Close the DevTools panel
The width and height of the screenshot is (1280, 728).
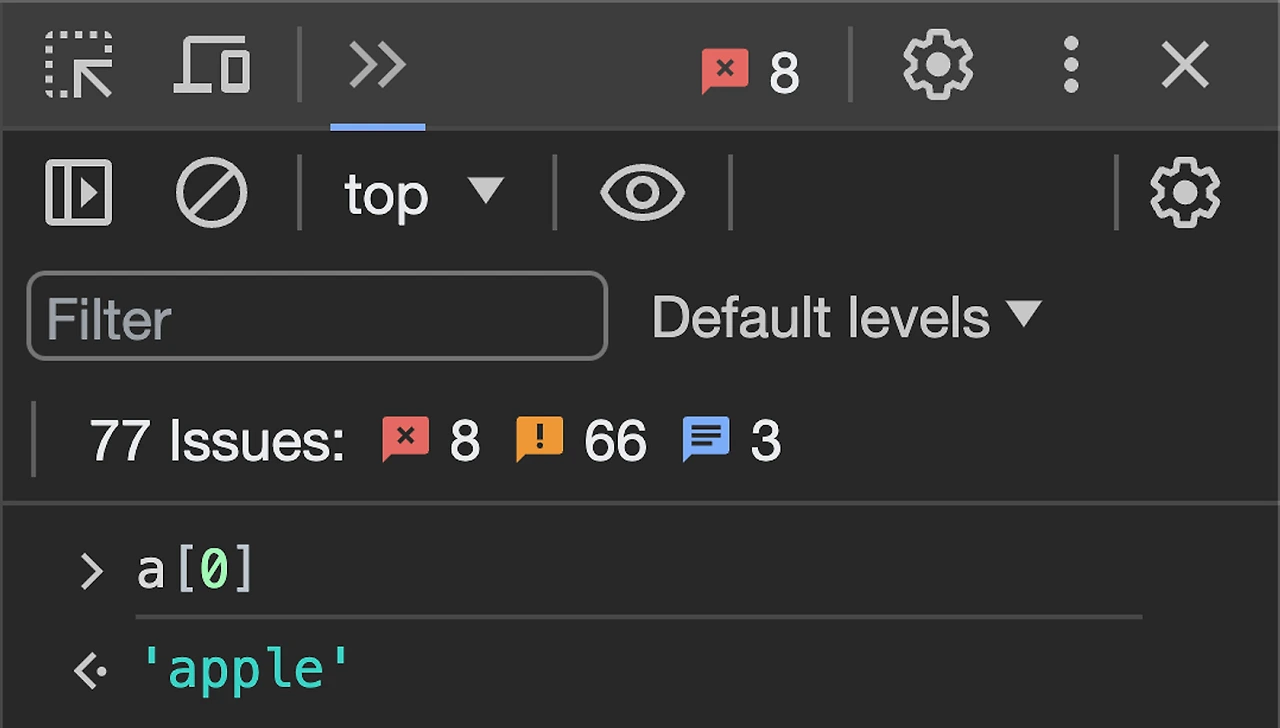point(1186,66)
